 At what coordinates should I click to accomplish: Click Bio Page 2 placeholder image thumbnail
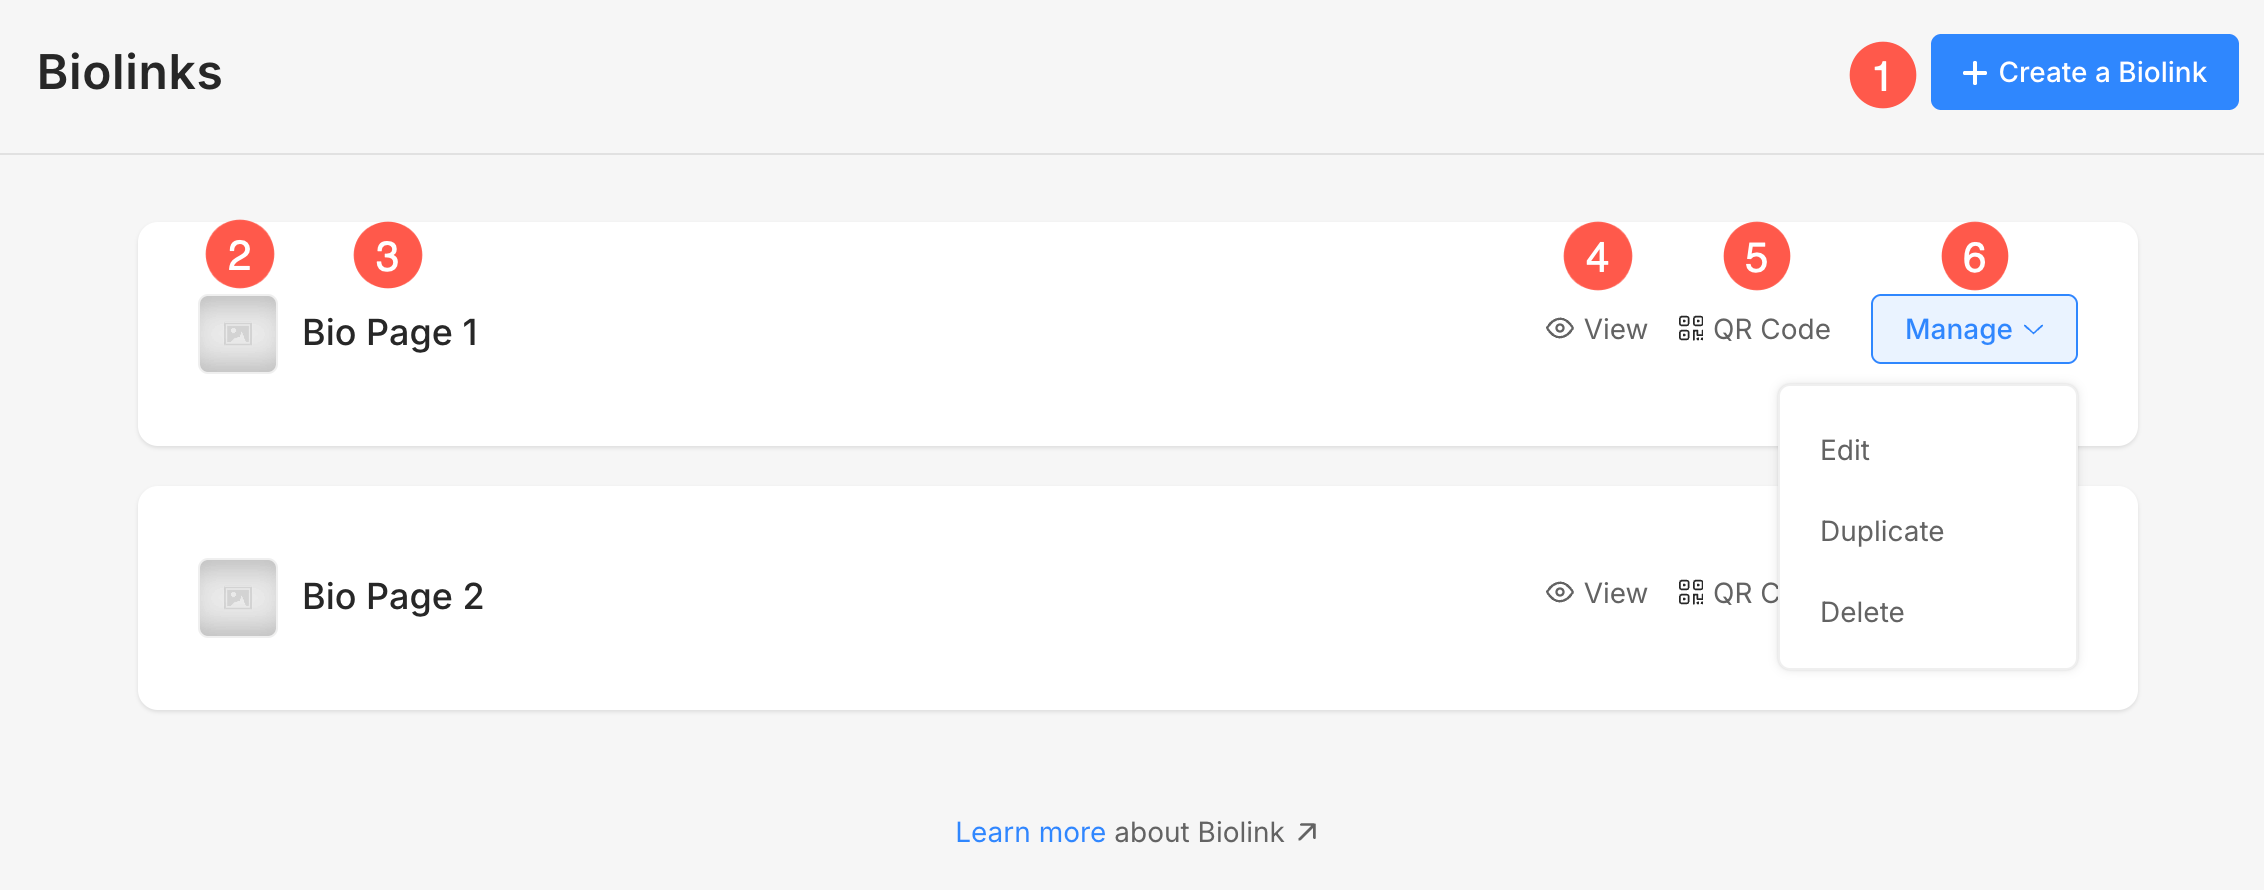(x=238, y=598)
